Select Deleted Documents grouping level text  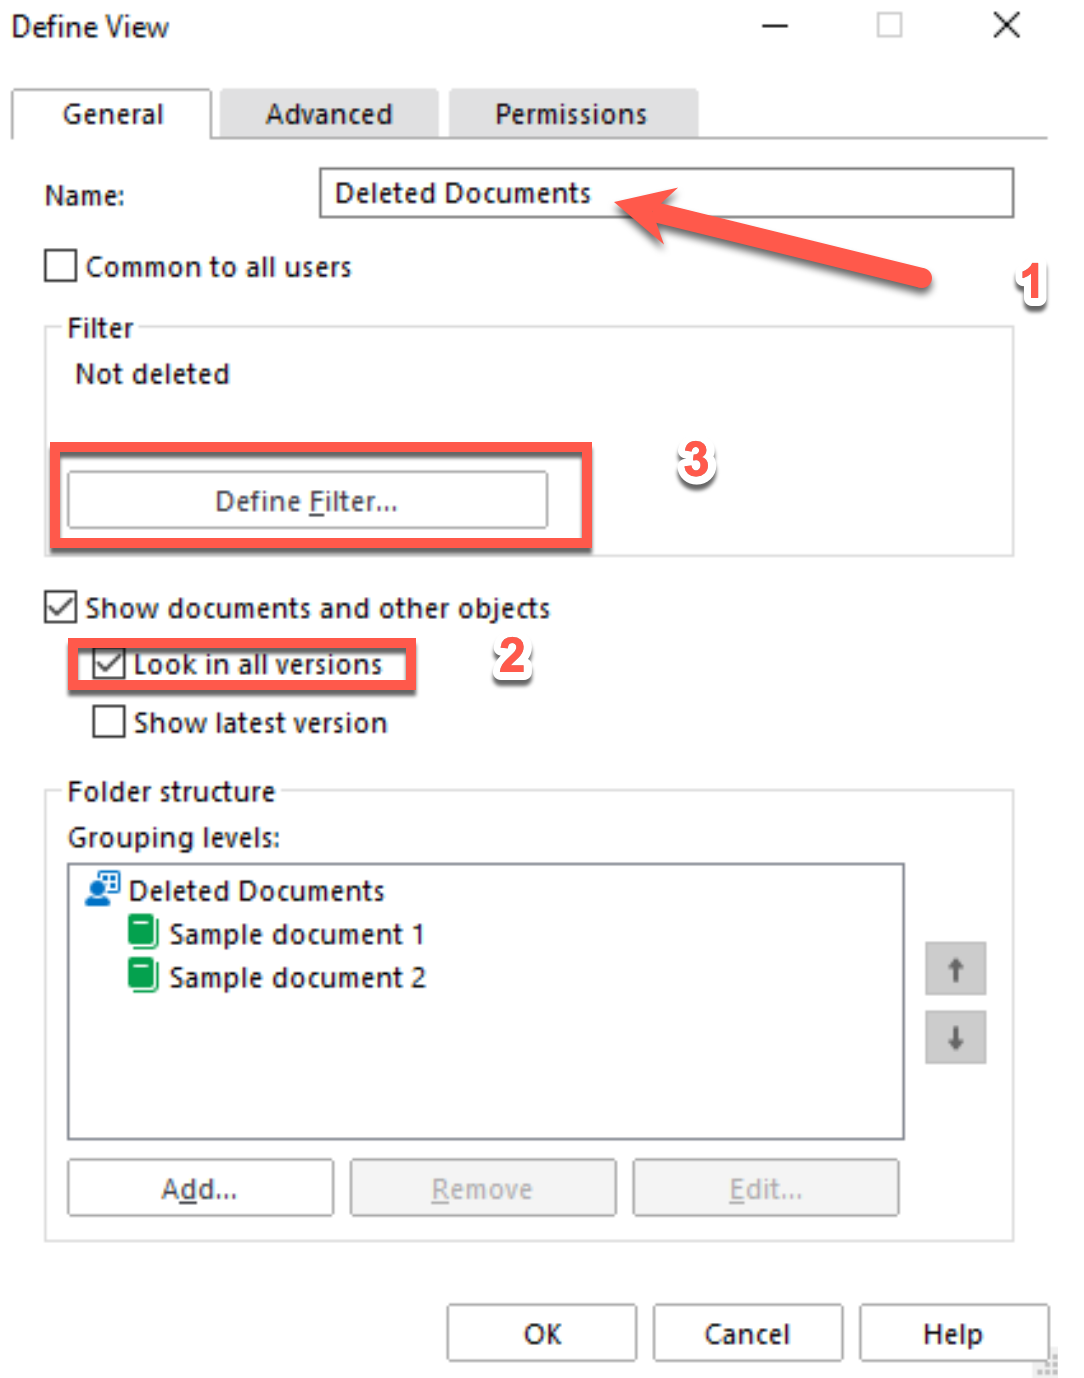[257, 890]
